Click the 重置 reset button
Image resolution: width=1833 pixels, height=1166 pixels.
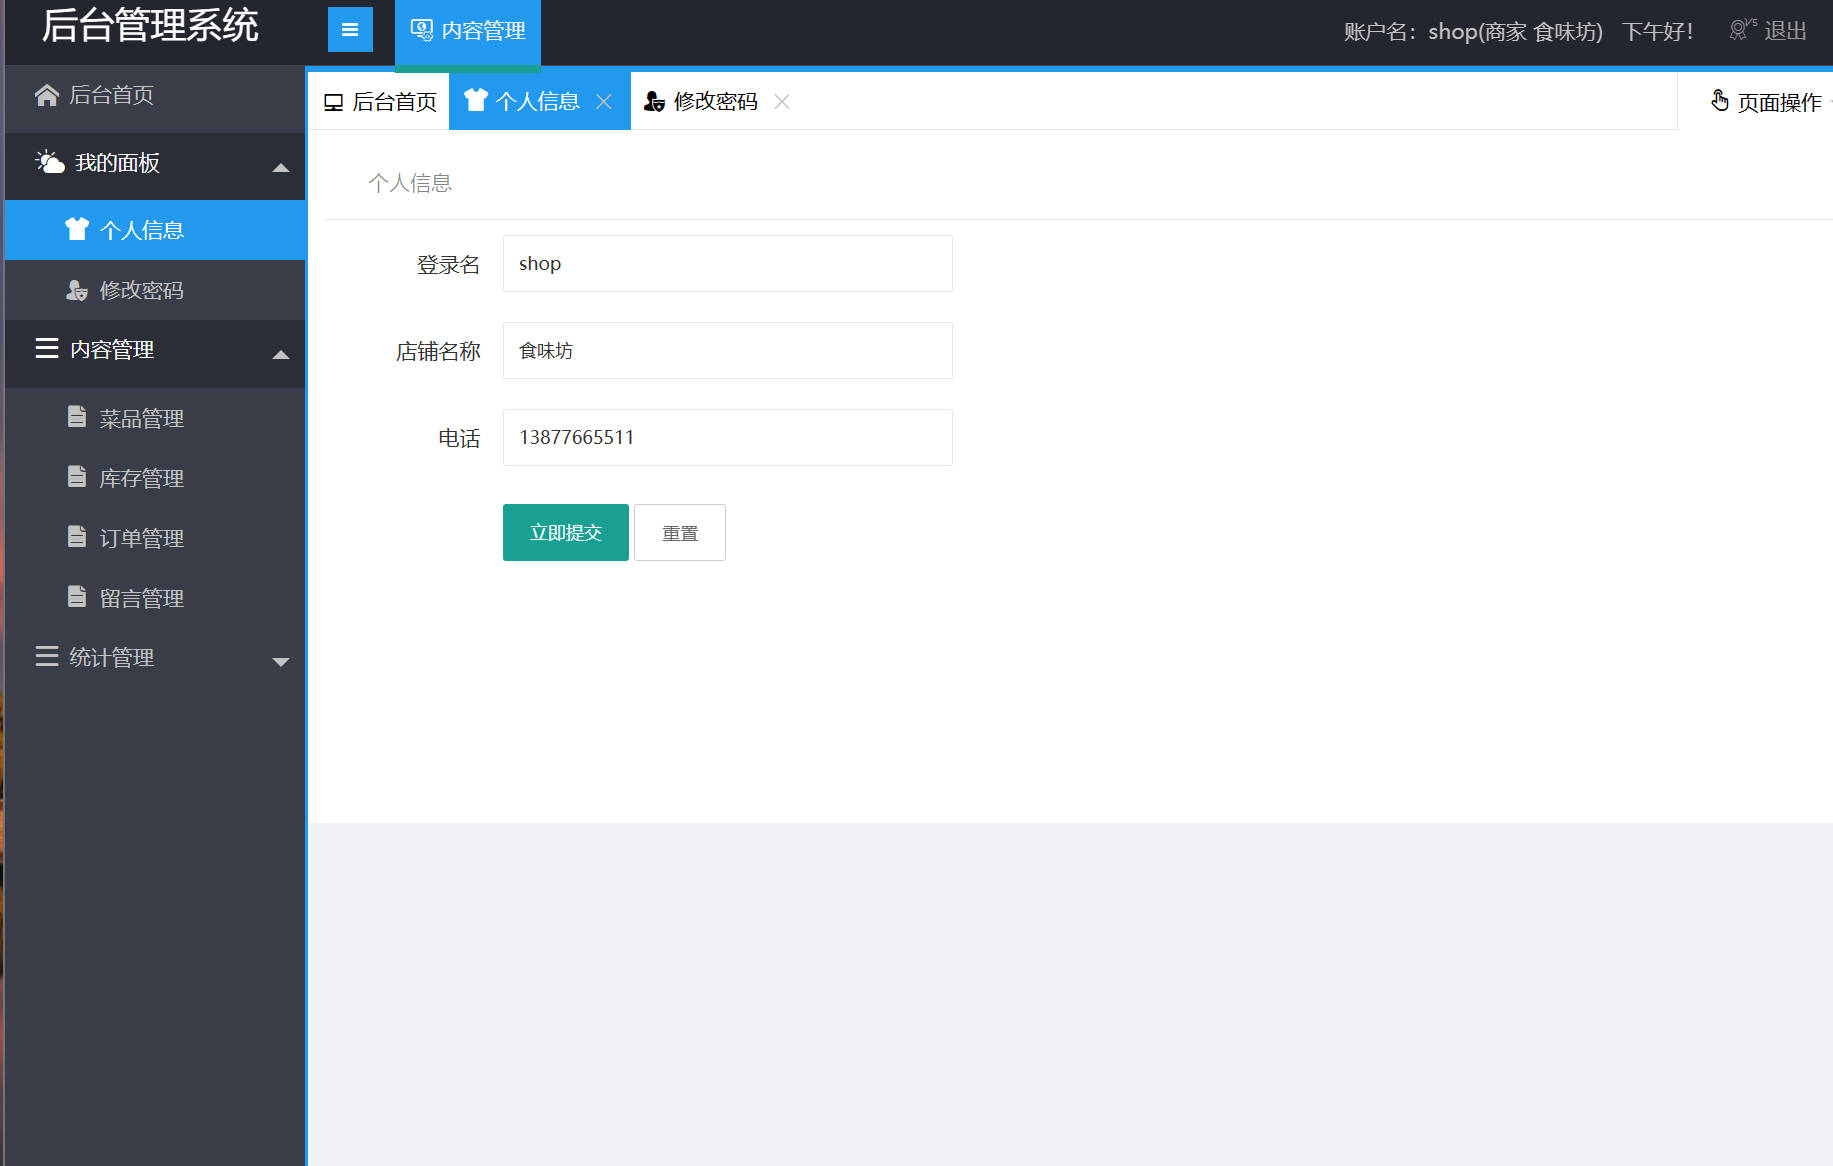click(679, 532)
